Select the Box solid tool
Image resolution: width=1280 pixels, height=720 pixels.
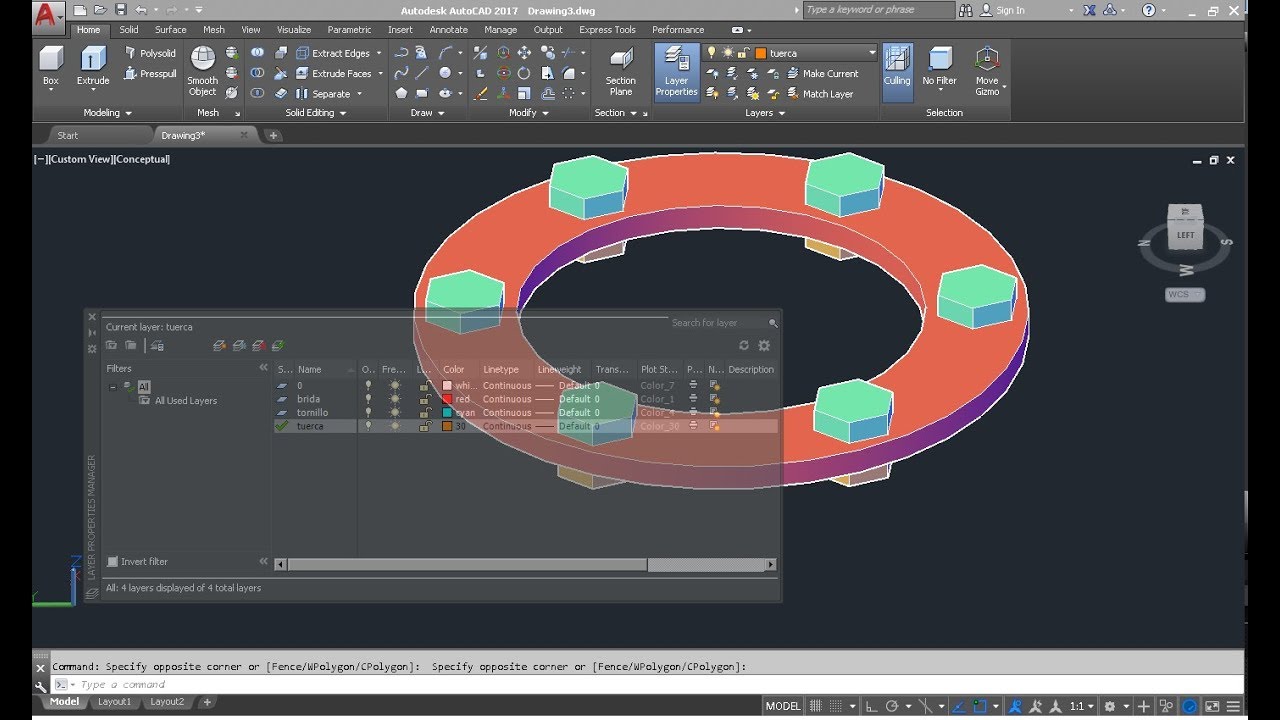50,68
